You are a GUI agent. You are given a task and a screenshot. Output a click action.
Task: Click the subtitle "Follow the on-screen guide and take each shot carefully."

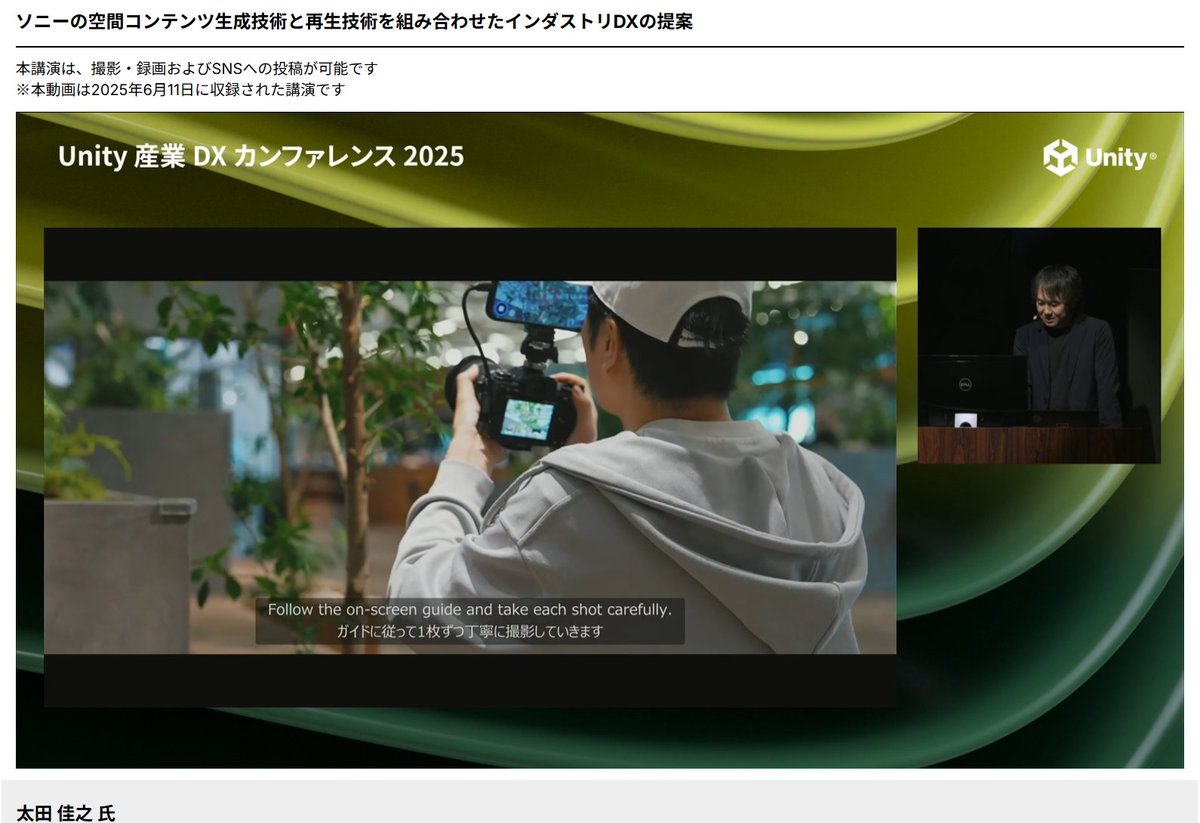coord(470,609)
